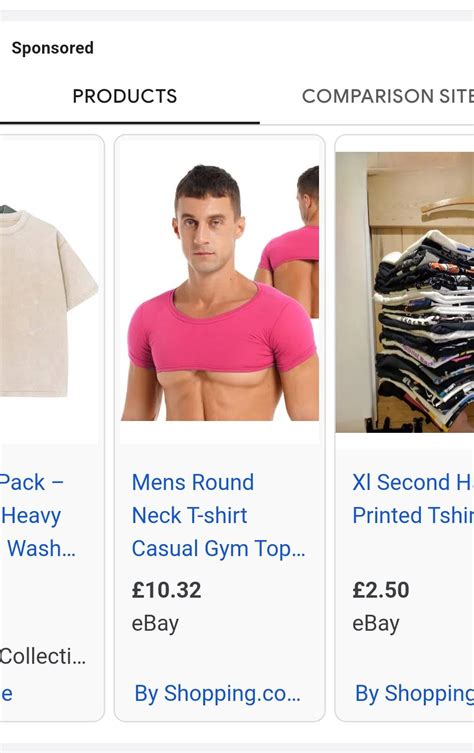This screenshot has width=474, height=753.
Task: Open the Heavy Wash pack product title
Action: pos(37,515)
